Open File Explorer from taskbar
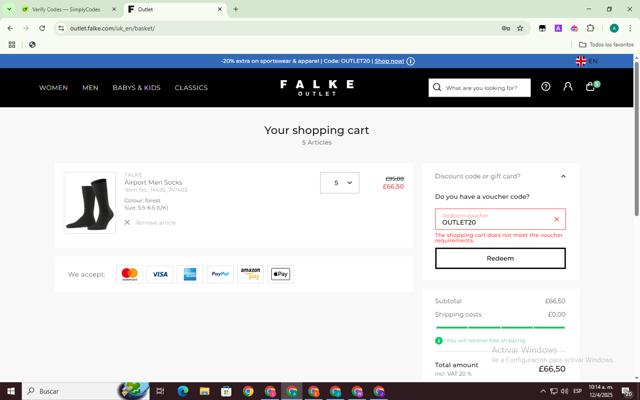The image size is (640, 400). coord(204,391)
